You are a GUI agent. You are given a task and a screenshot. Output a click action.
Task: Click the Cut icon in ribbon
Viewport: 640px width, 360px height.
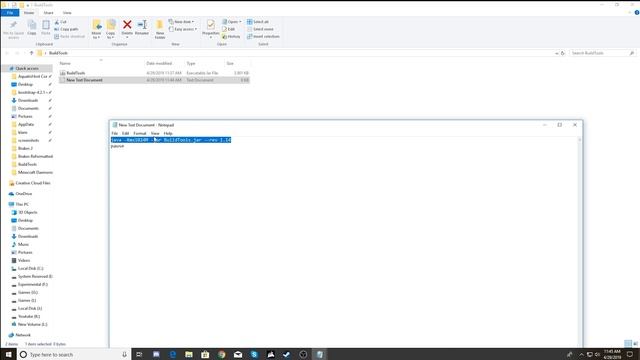[x=60, y=22]
